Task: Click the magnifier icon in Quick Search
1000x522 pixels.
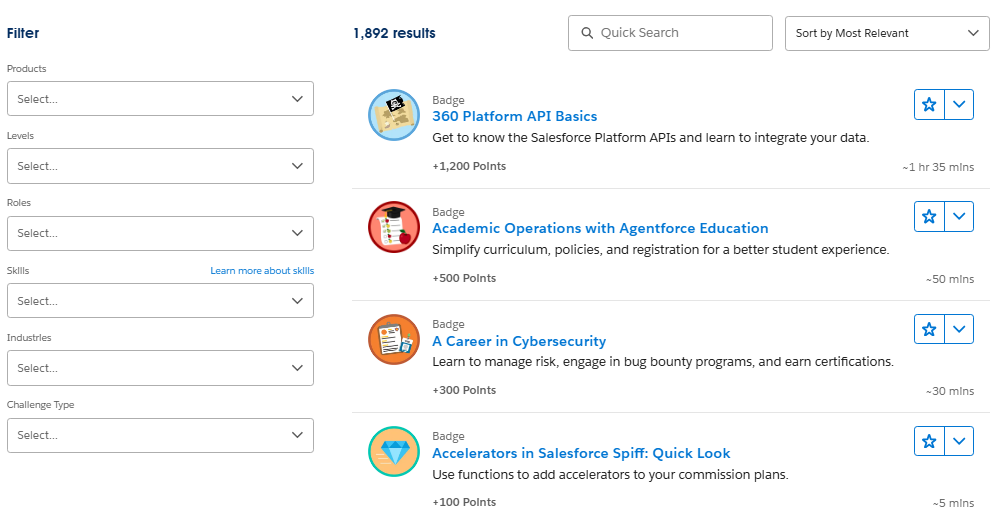Action: [x=587, y=33]
